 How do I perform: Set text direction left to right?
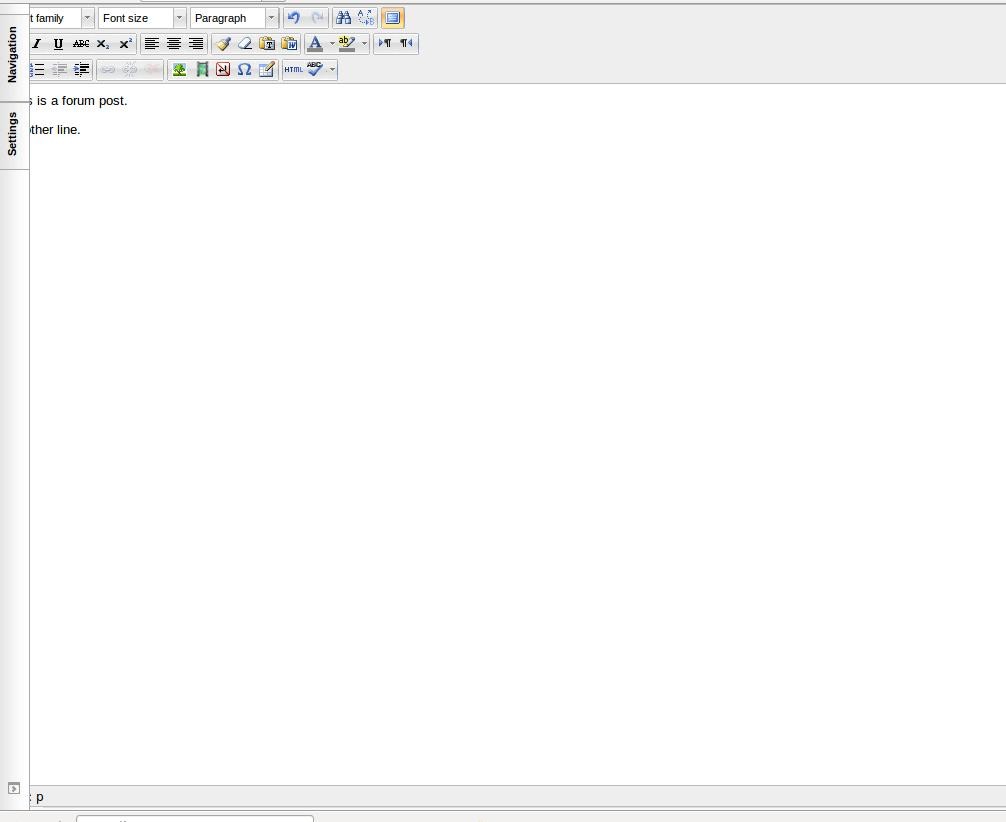tap(385, 44)
